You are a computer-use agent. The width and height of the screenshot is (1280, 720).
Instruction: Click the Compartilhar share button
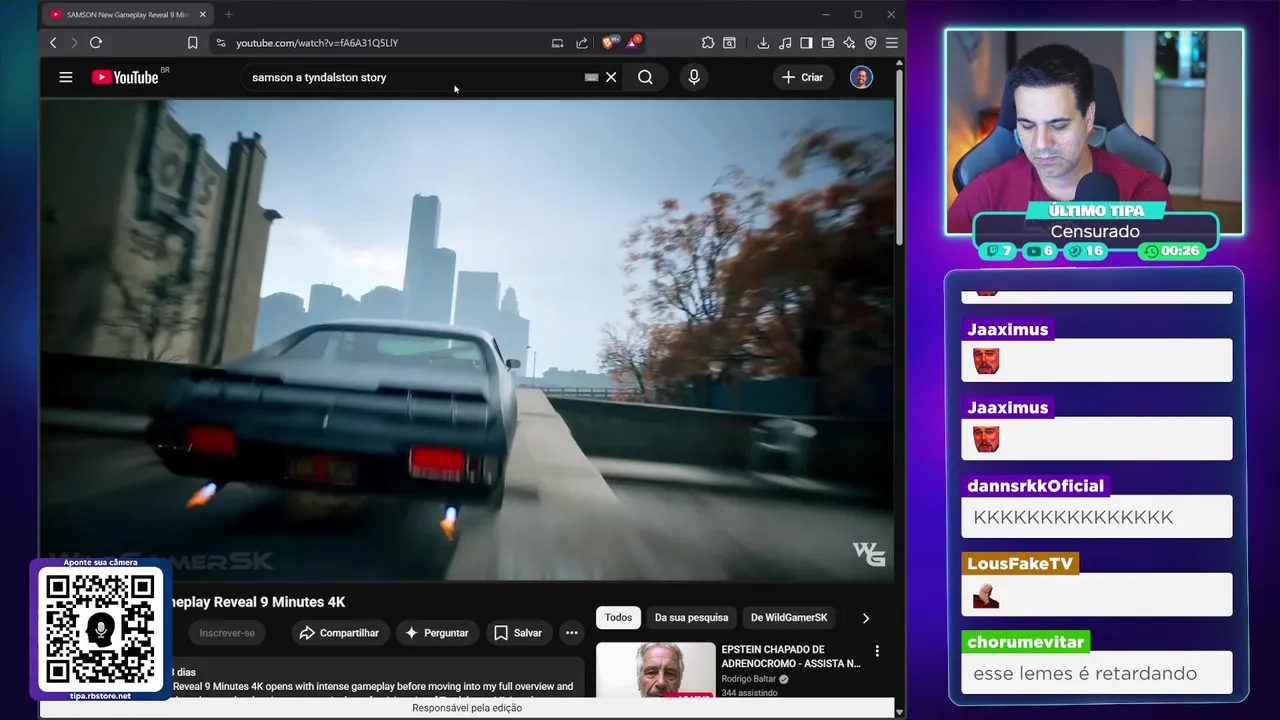[x=340, y=633]
